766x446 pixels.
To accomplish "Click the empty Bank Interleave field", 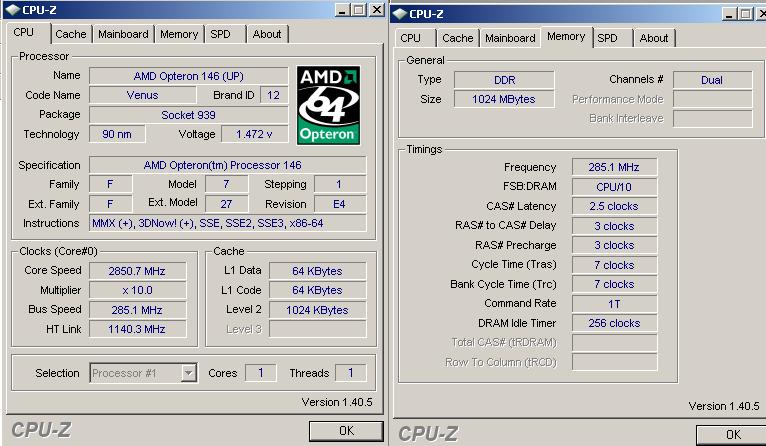I will point(712,119).
